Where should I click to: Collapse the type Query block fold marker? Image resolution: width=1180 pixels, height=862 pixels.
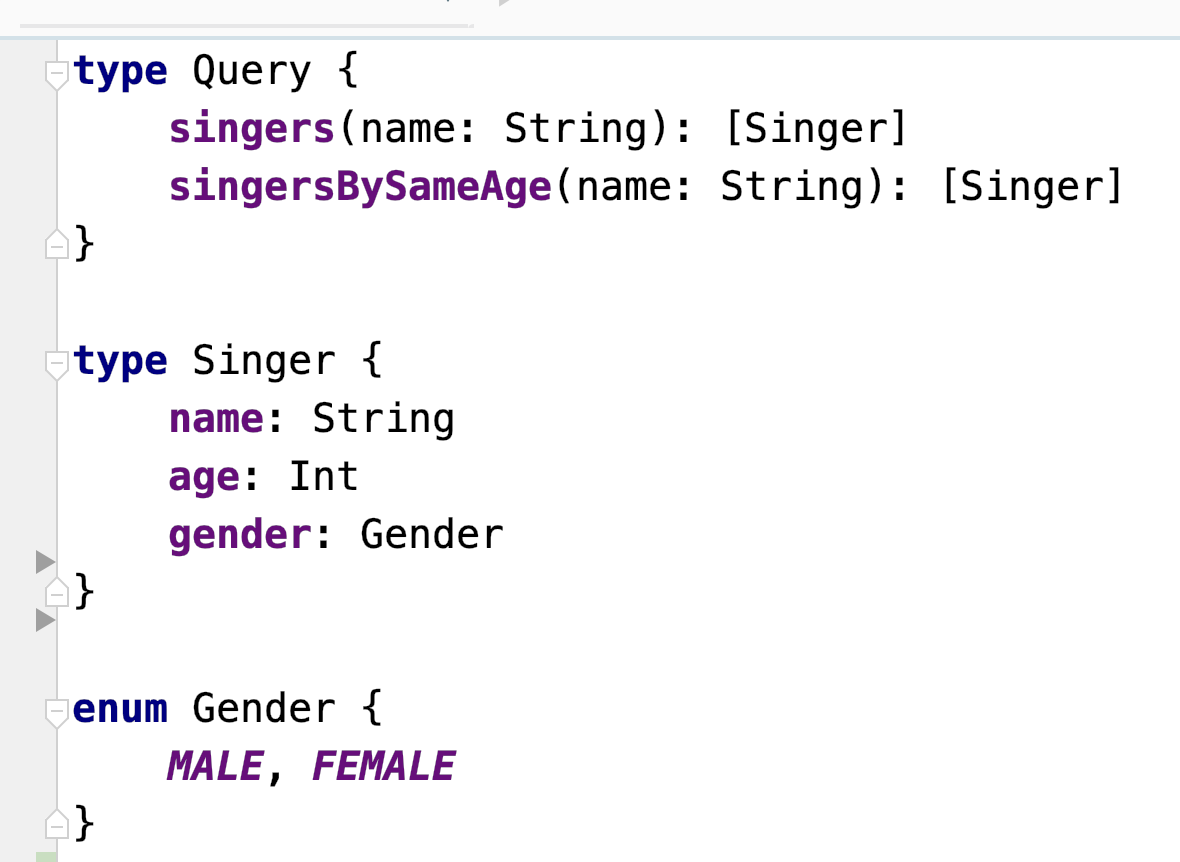pos(57,75)
